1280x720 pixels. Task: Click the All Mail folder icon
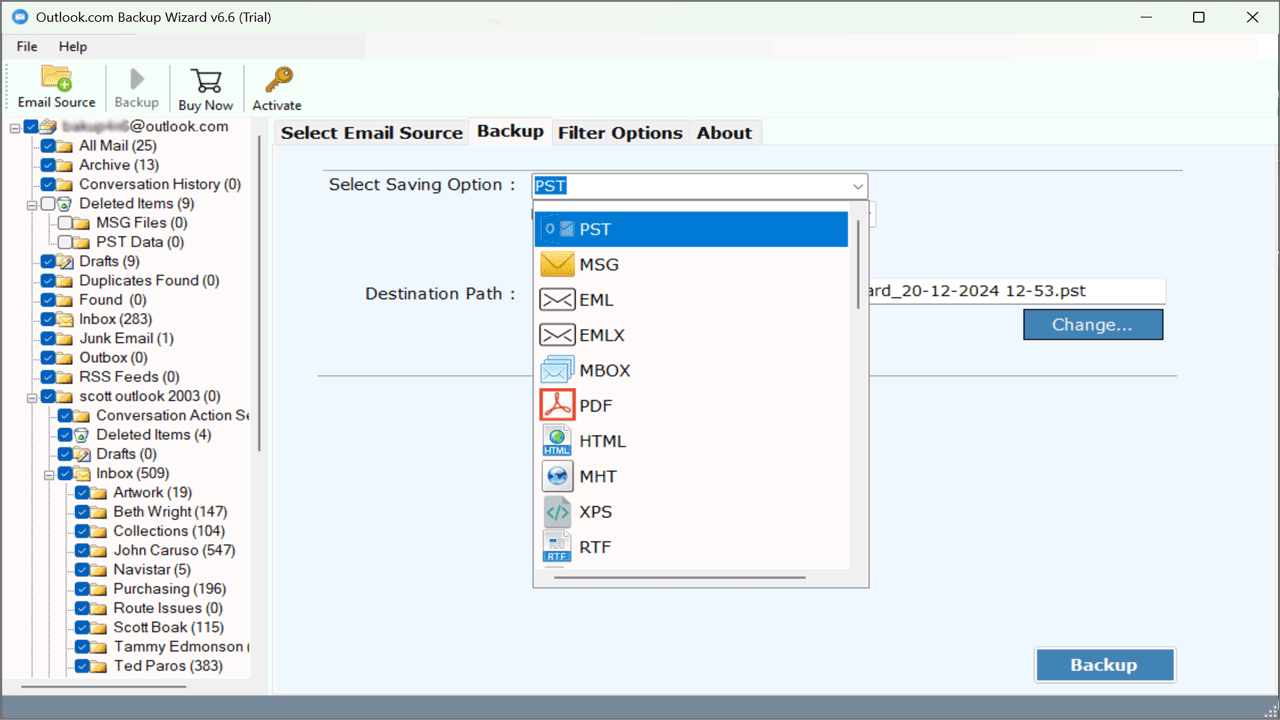click(x=66, y=146)
